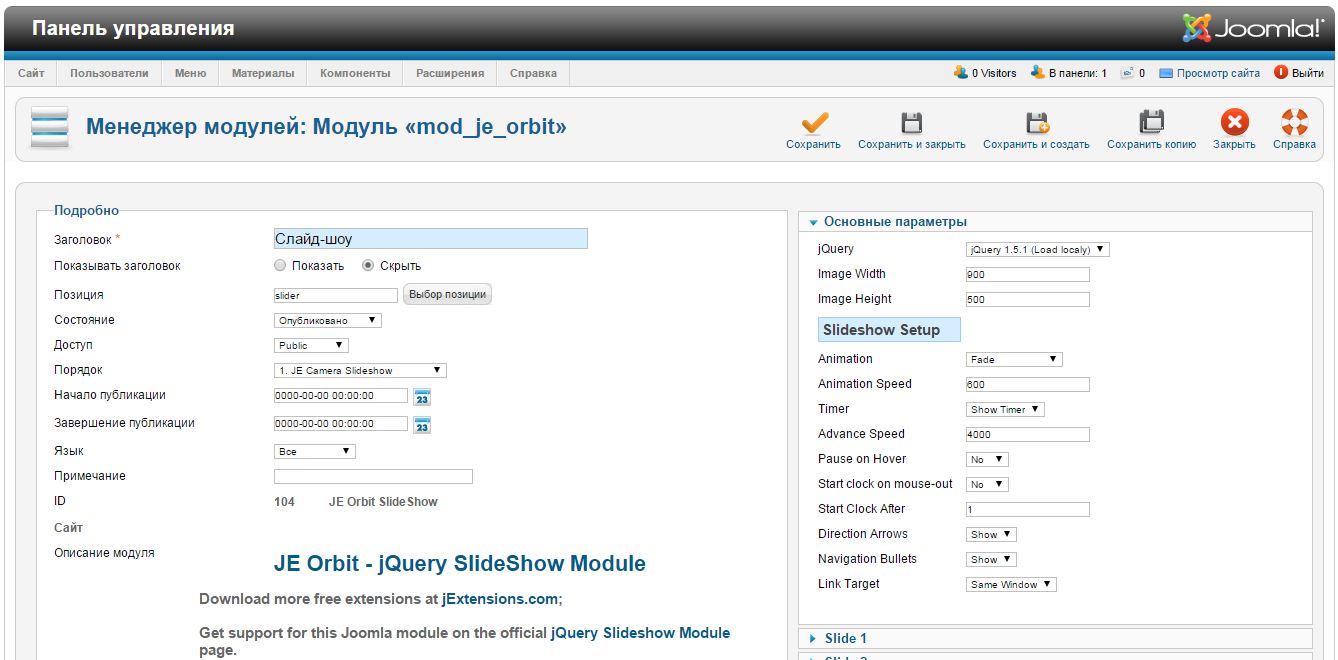Image resolution: width=1338 pixels, height=660 pixels.
Task: Click Сохранить и создать icon
Action: [x=1037, y=122]
